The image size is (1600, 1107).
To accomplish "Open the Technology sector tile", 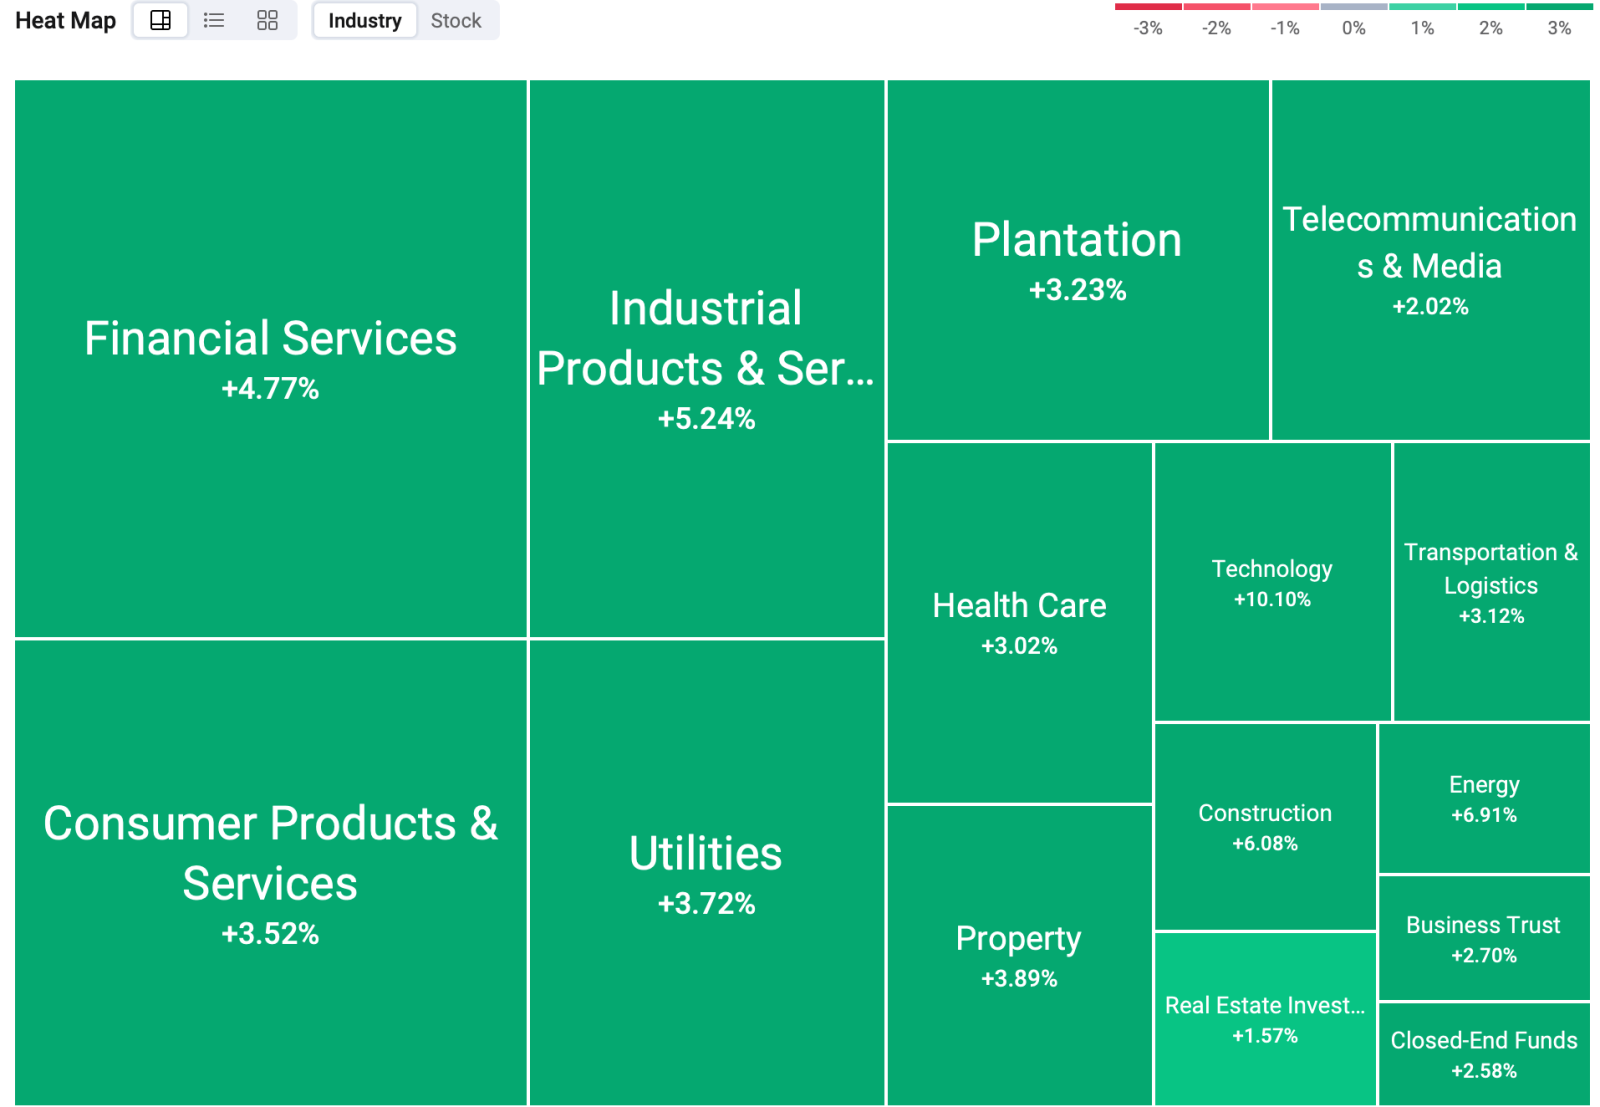I will point(1273,581).
